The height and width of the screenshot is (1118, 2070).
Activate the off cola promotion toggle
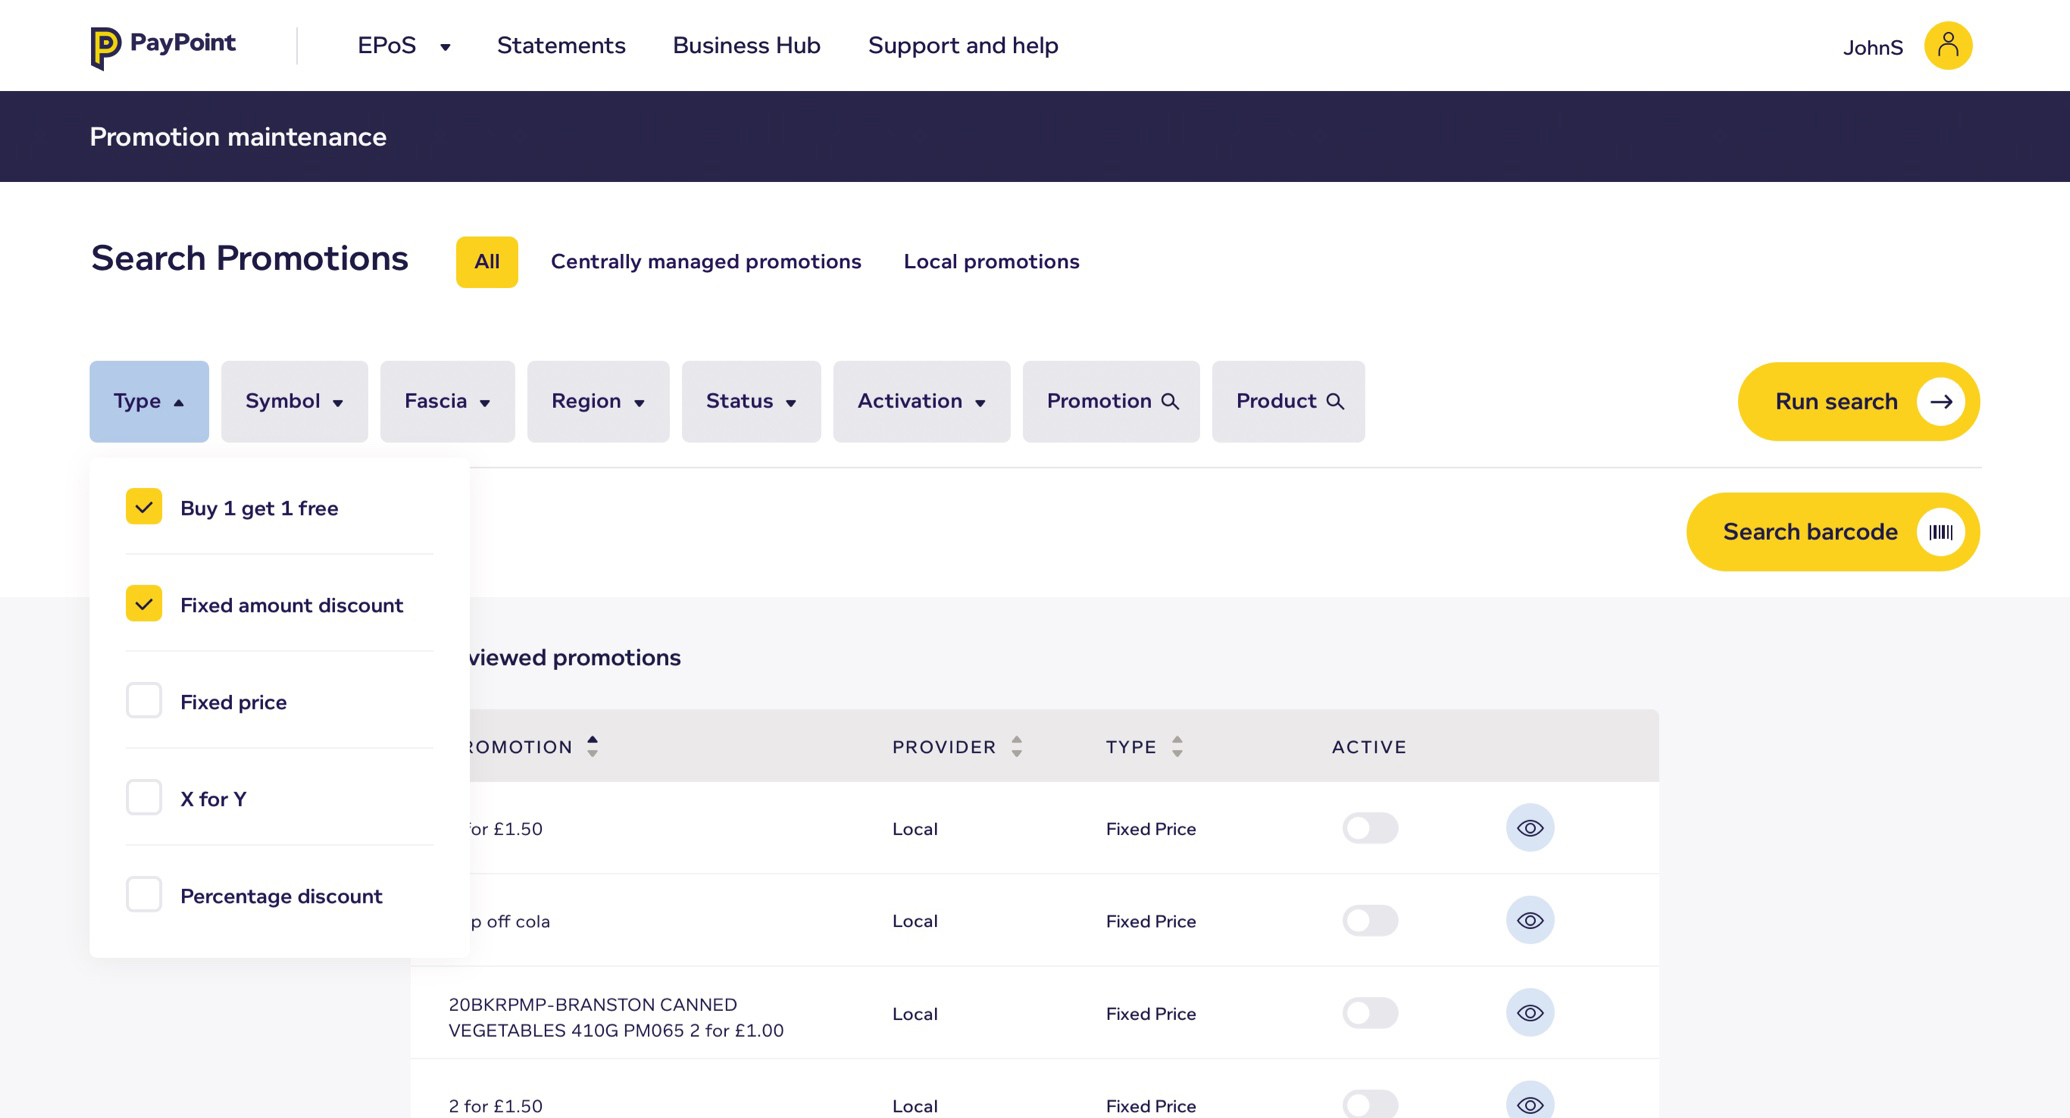point(1369,921)
